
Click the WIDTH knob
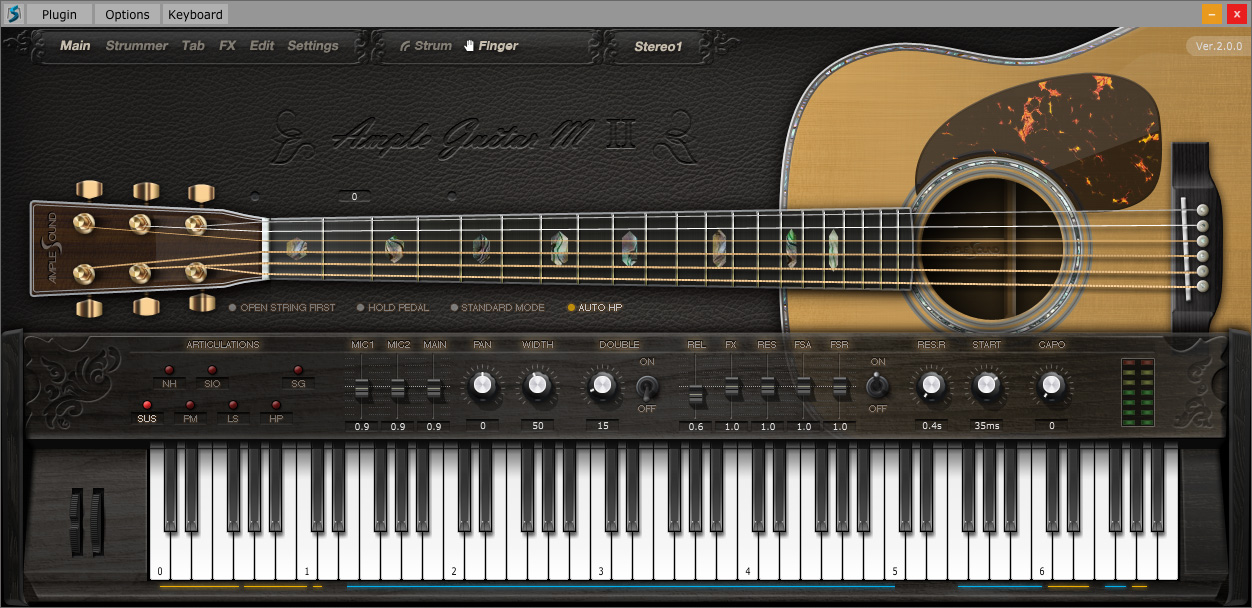[x=537, y=385]
